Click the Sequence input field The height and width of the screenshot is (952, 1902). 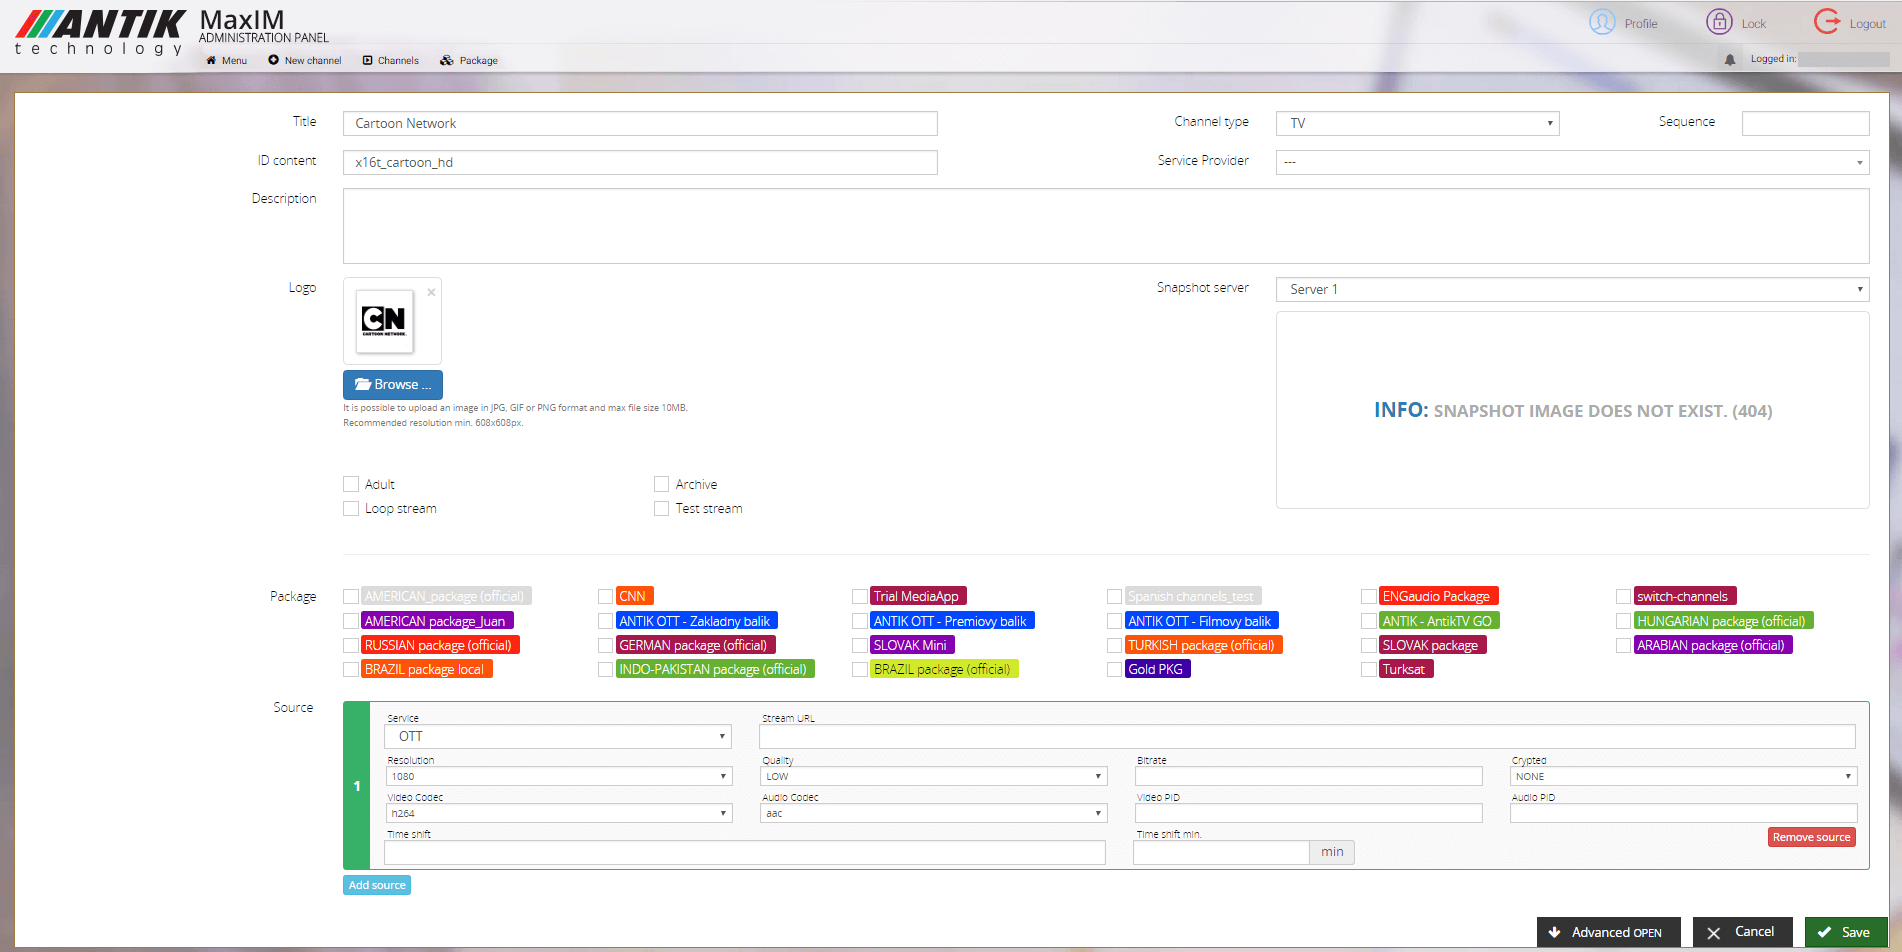coord(1805,123)
